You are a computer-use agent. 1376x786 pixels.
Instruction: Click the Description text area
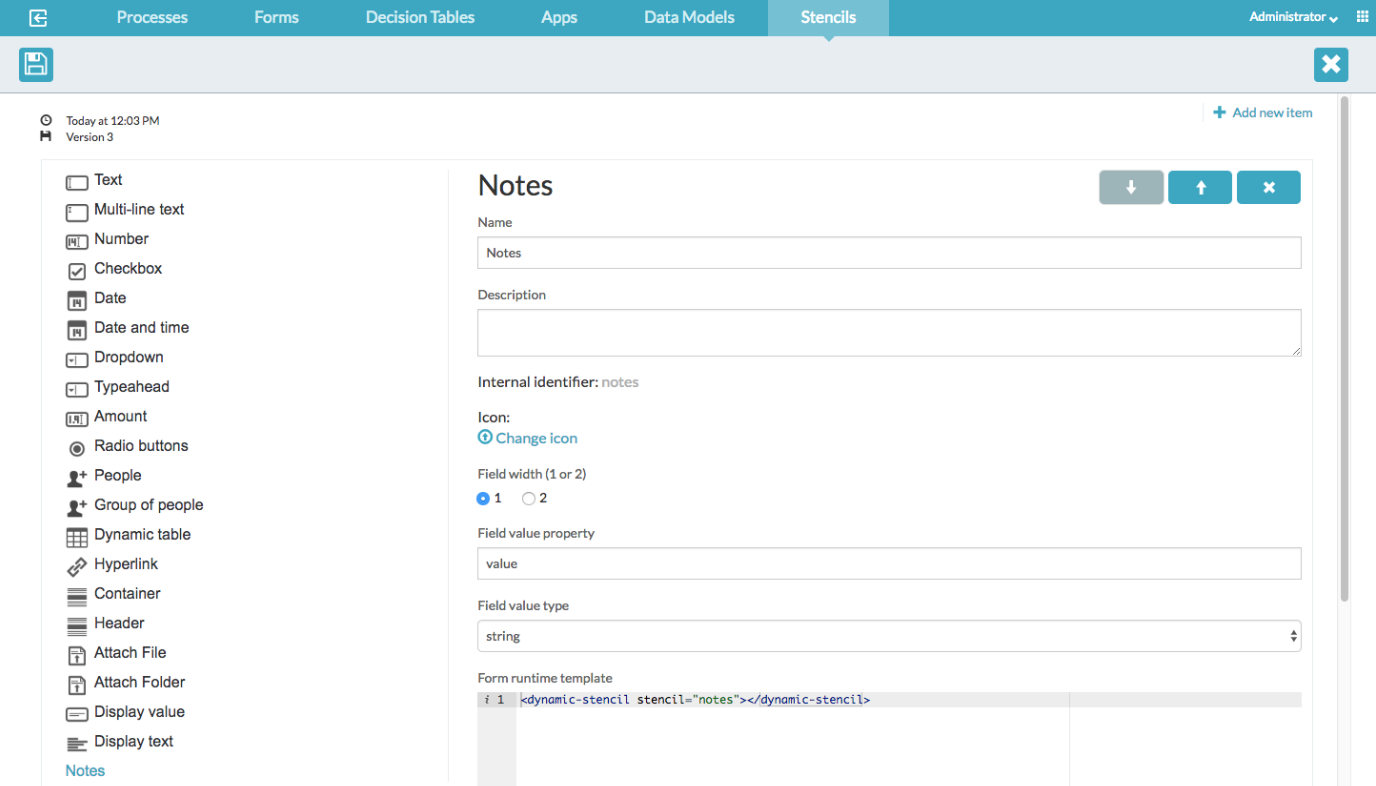pyautogui.click(x=889, y=333)
